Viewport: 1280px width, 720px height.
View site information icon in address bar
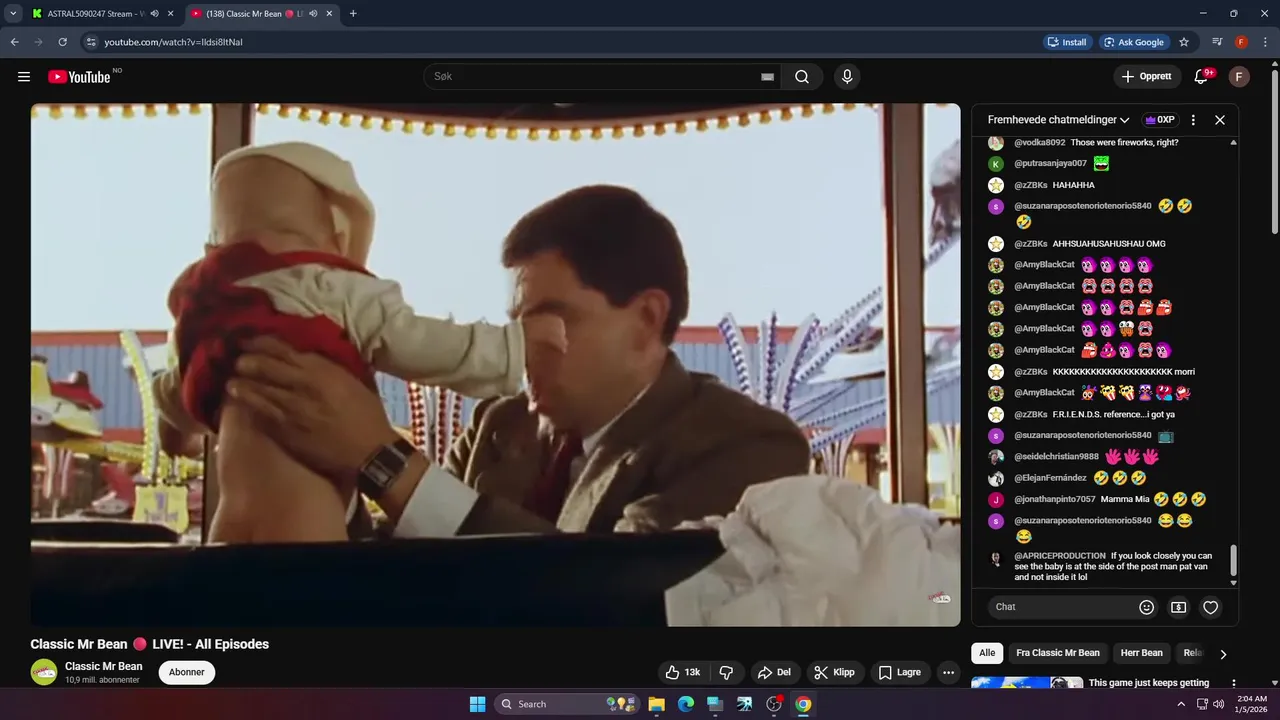(x=90, y=42)
